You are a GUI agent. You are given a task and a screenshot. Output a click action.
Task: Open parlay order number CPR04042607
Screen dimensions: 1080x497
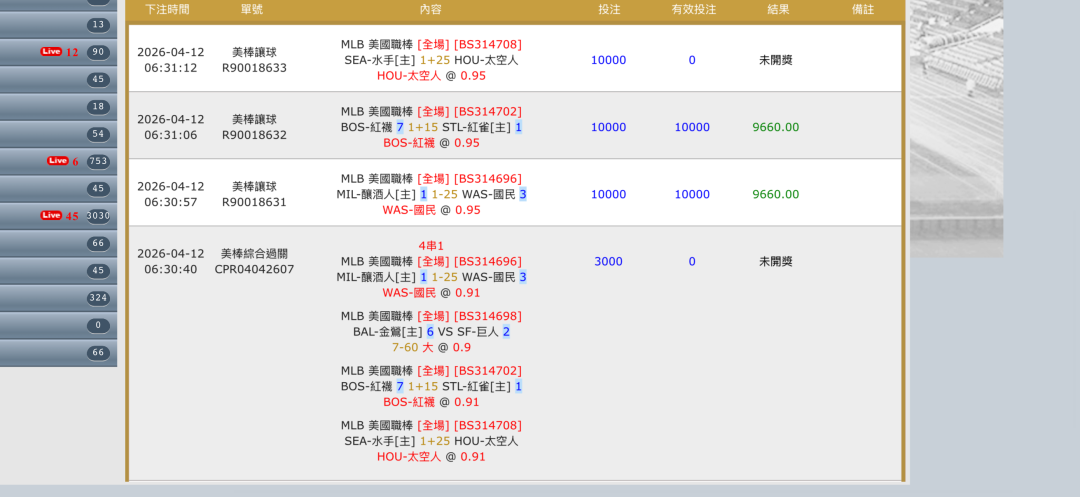coord(254,269)
